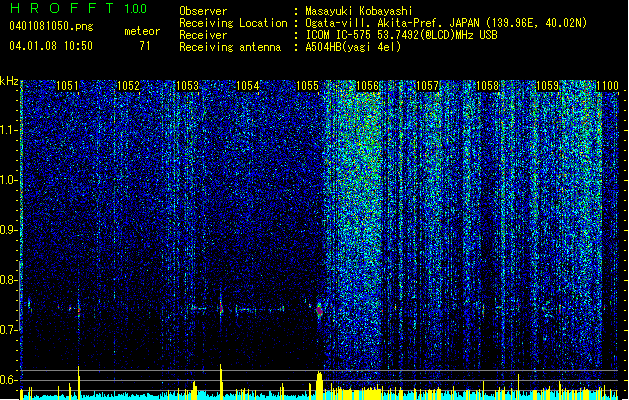Click the file name 0401081050.png
This screenshot has width=629, height=400.
51,27
